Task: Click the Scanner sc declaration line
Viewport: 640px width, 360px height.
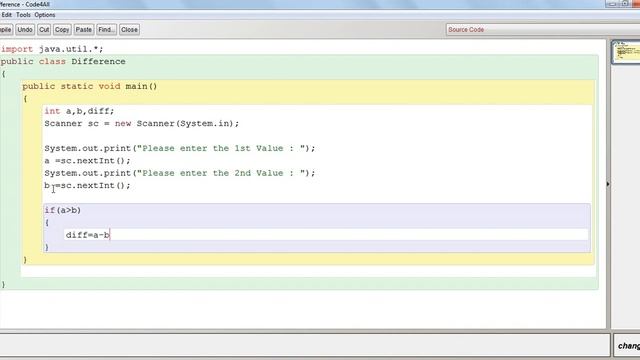Action: click(x=142, y=123)
